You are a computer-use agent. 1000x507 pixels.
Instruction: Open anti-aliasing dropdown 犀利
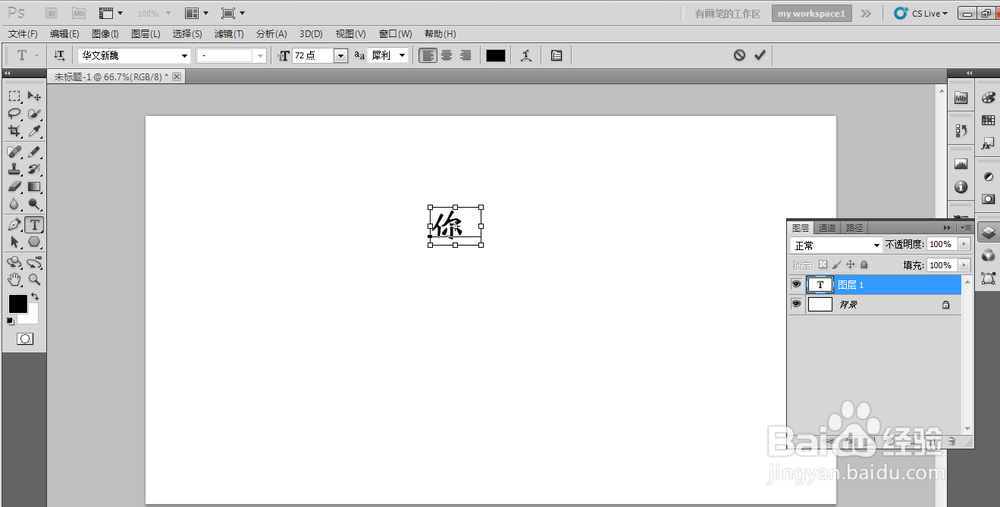click(x=388, y=55)
